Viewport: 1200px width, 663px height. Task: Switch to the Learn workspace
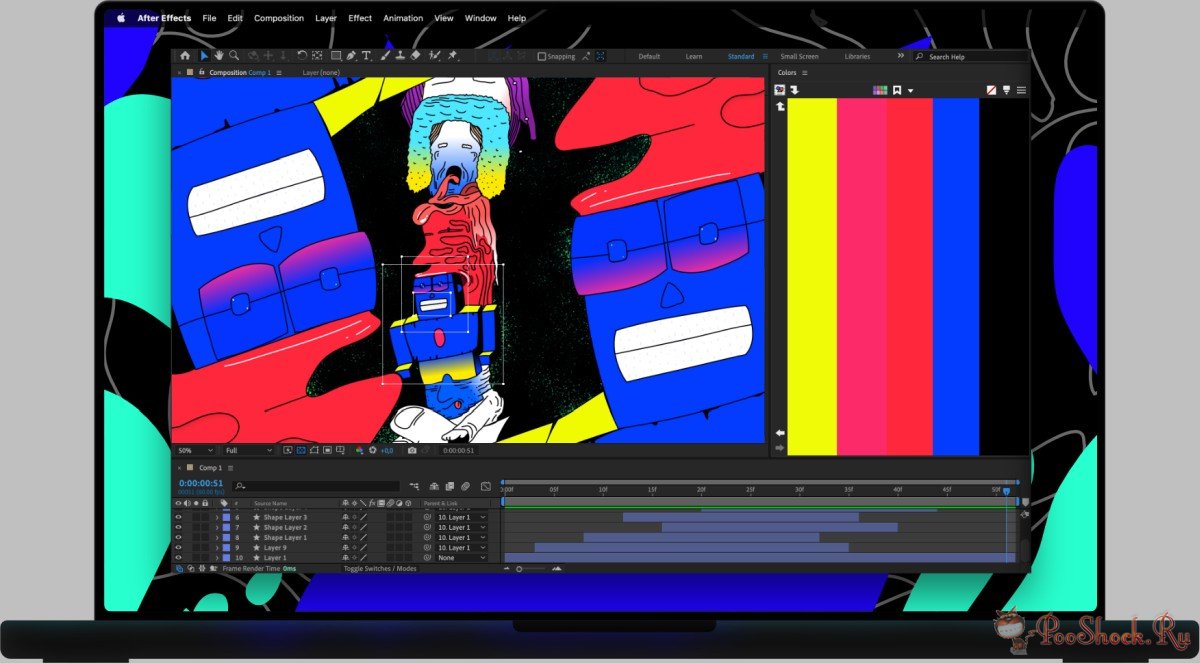[x=694, y=57]
